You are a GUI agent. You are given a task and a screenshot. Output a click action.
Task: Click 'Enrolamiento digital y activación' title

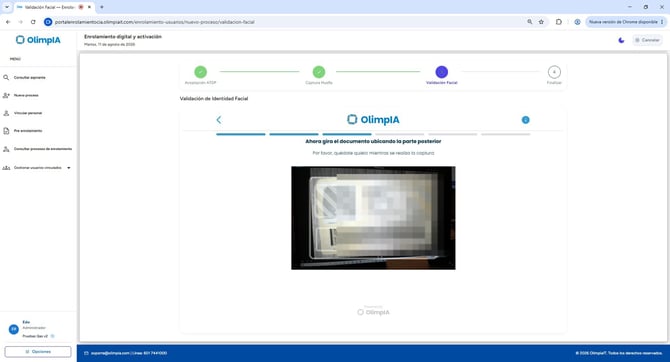point(123,37)
